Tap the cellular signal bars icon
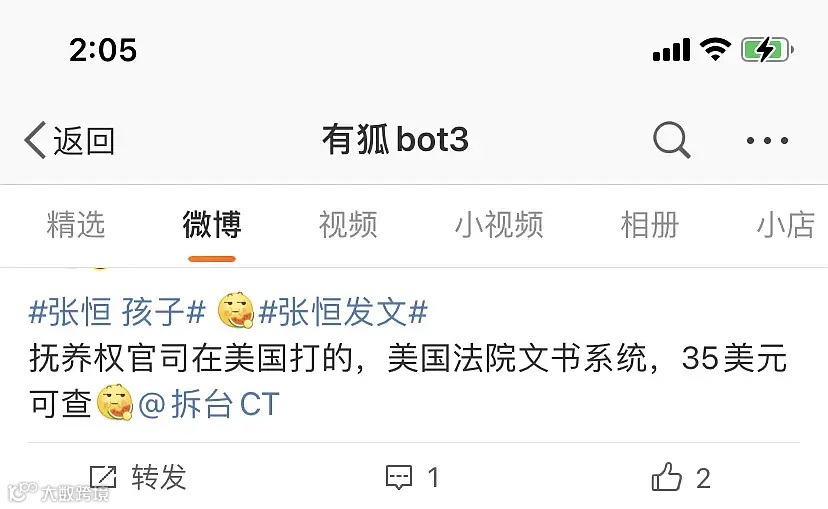This screenshot has width=828, height=509. pyautogui.click(x=671, y=50)
